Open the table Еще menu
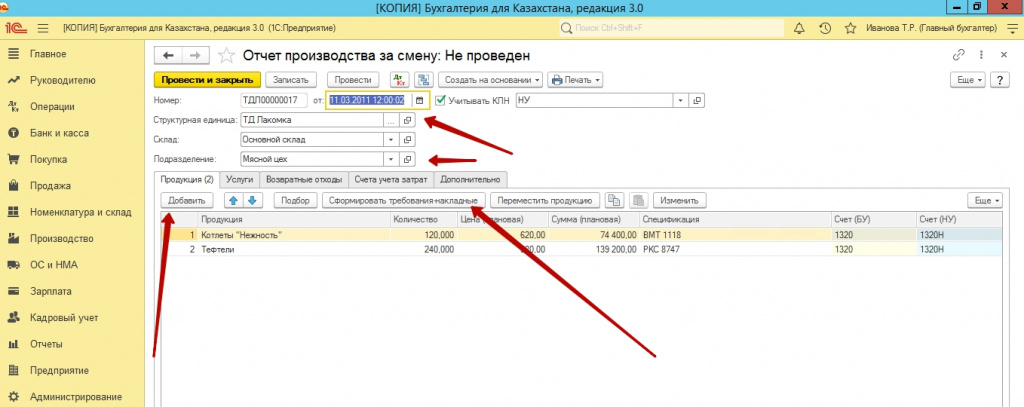 986,201
